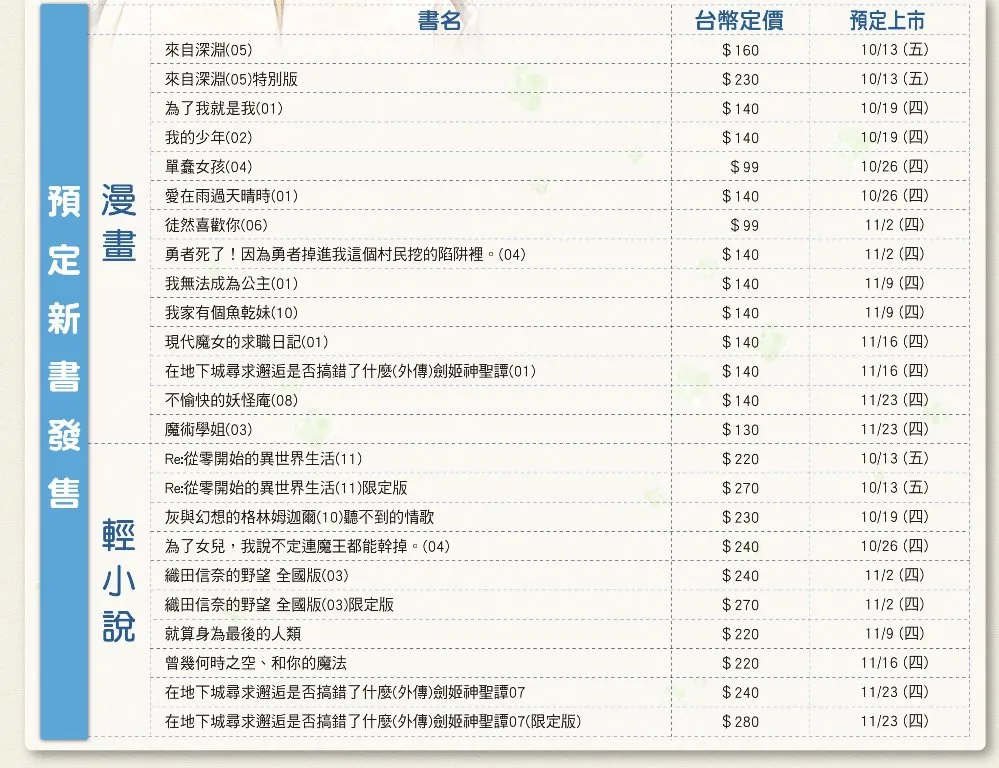Select the release date for 我家有個魚乾妹(10)
This screenshot has height=768, width=999.
pos(895,312)
